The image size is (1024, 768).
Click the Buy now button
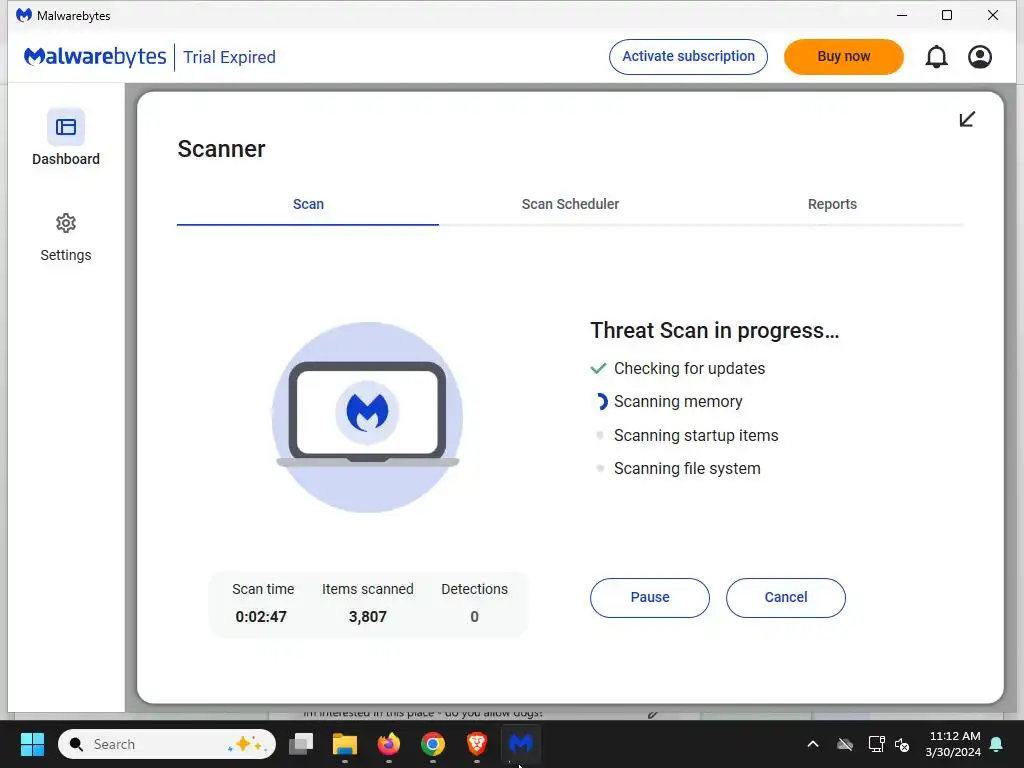pos(844,57)
